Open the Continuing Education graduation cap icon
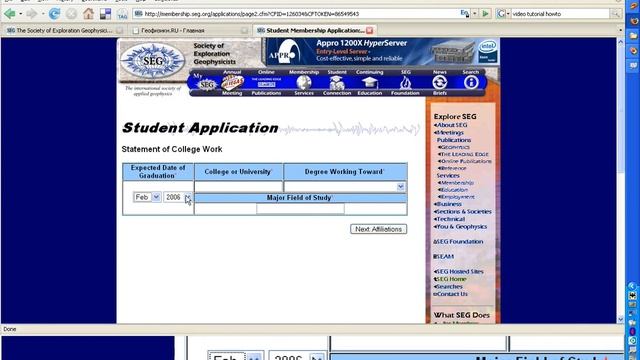The height and width of the screenshot is (360, 640). tap(369, 82)
